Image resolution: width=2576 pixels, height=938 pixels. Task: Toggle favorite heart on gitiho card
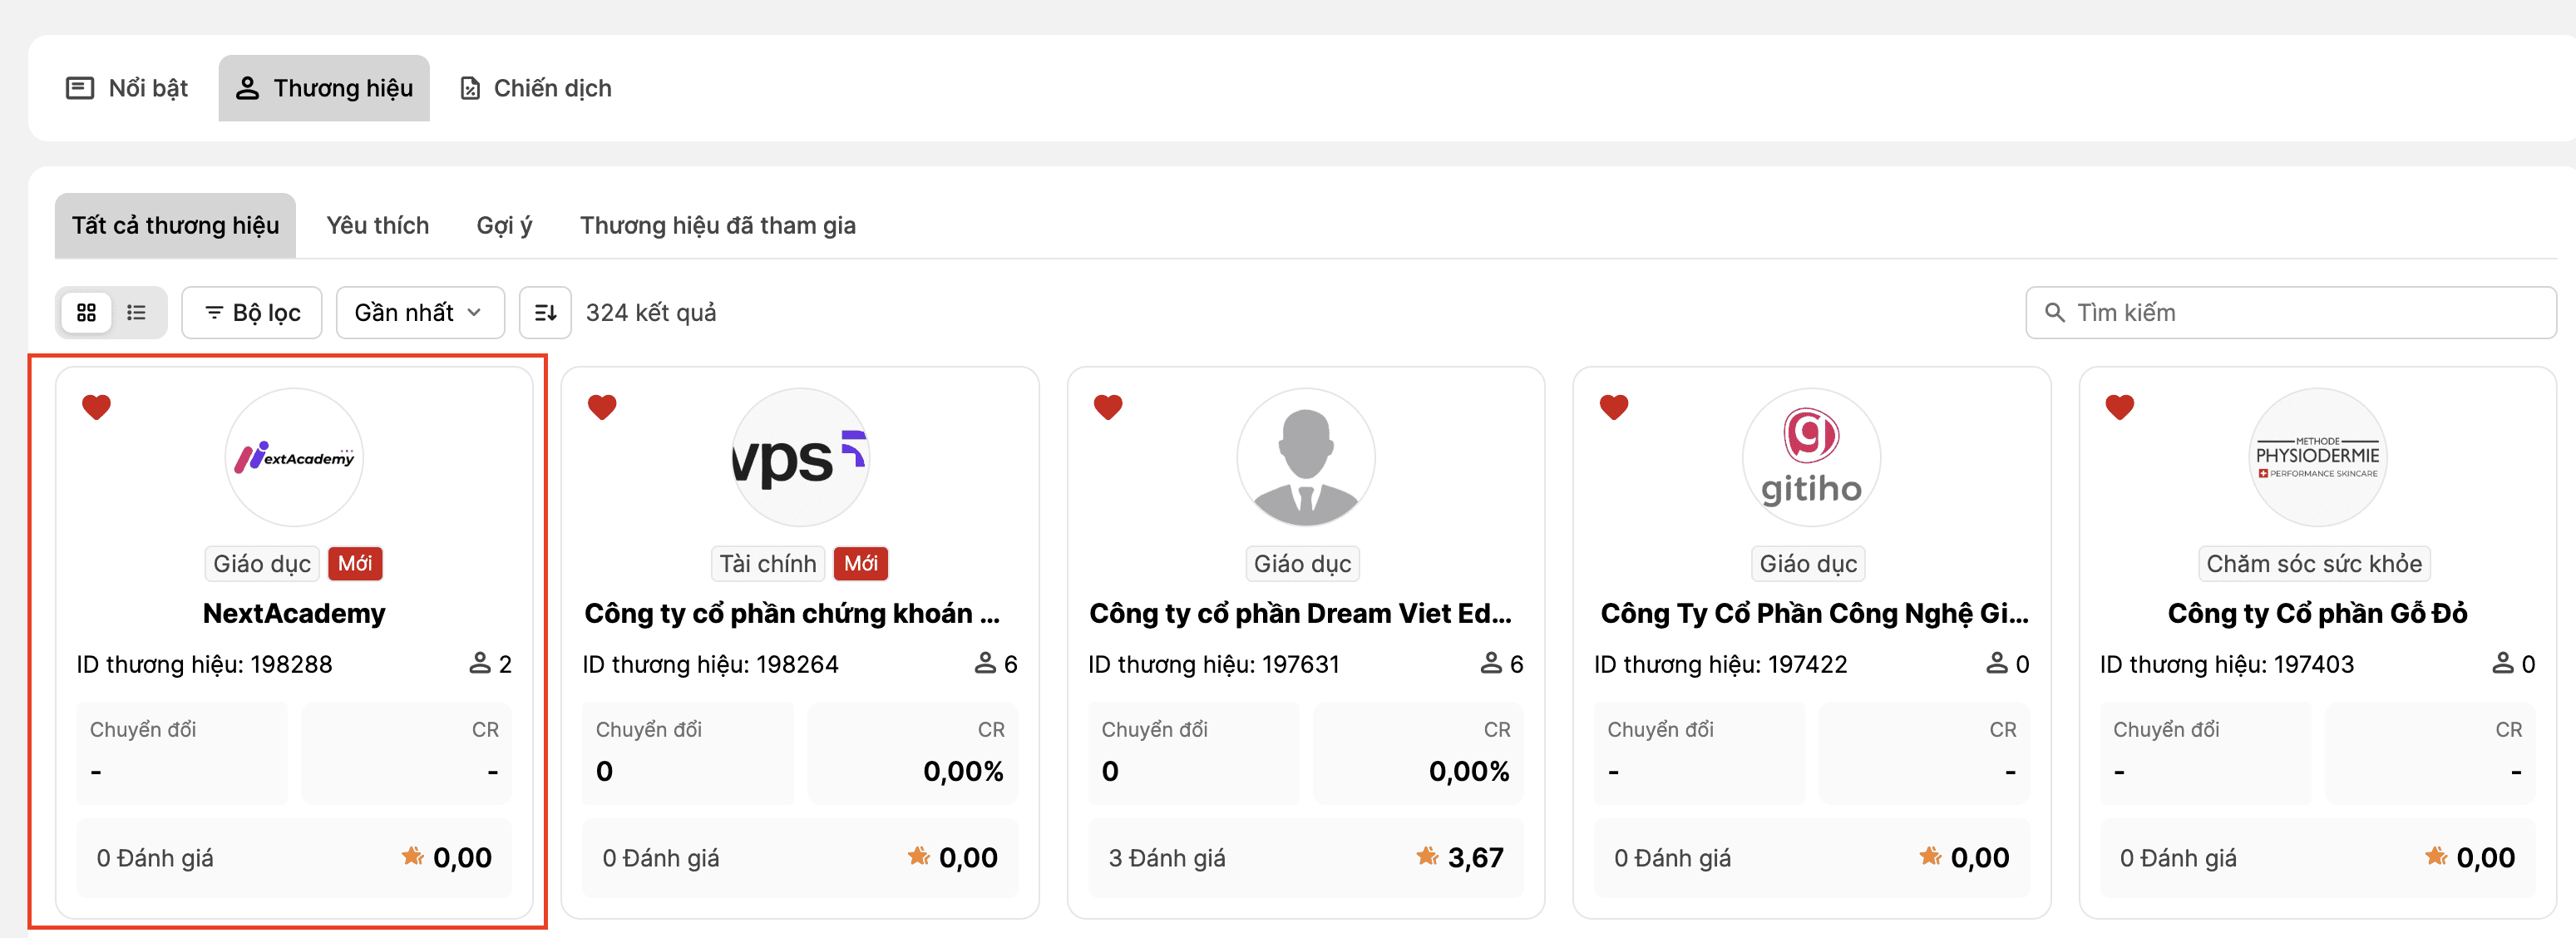pyautogui.click(x=1614, y=407)
